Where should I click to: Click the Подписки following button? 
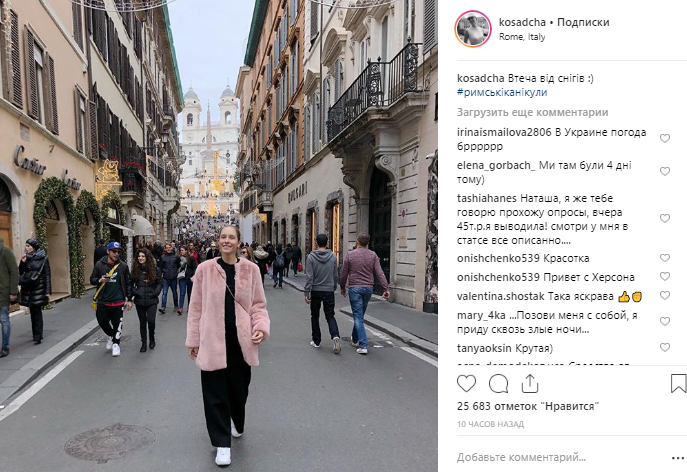click(583, 22)
